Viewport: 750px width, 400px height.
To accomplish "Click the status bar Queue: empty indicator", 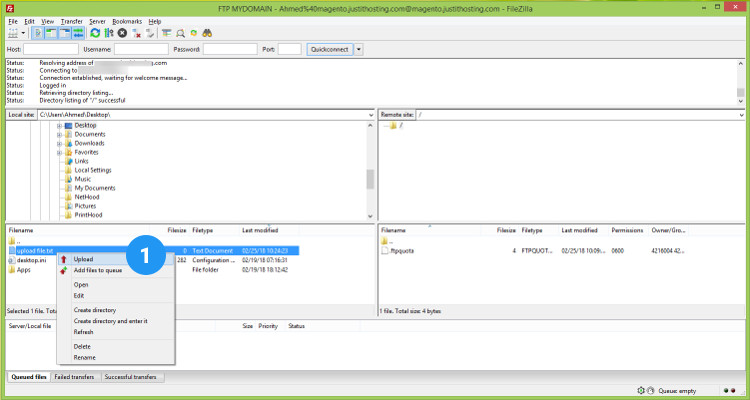I will point(677,391).
